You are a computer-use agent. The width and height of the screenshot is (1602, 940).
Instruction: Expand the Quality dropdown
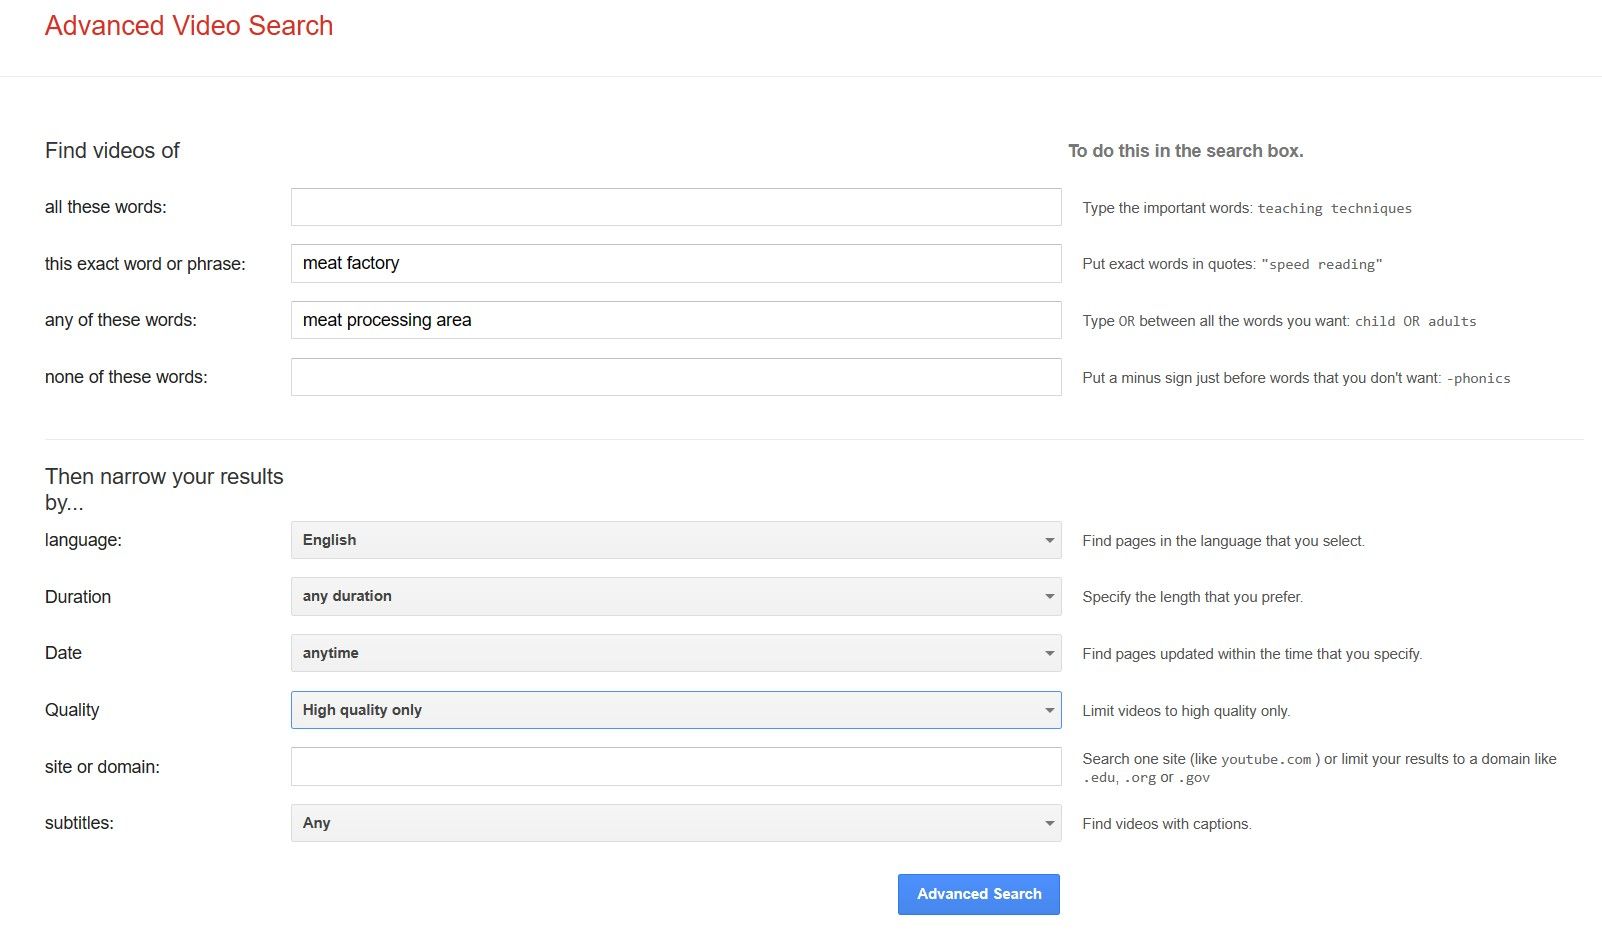click(675, 710)
